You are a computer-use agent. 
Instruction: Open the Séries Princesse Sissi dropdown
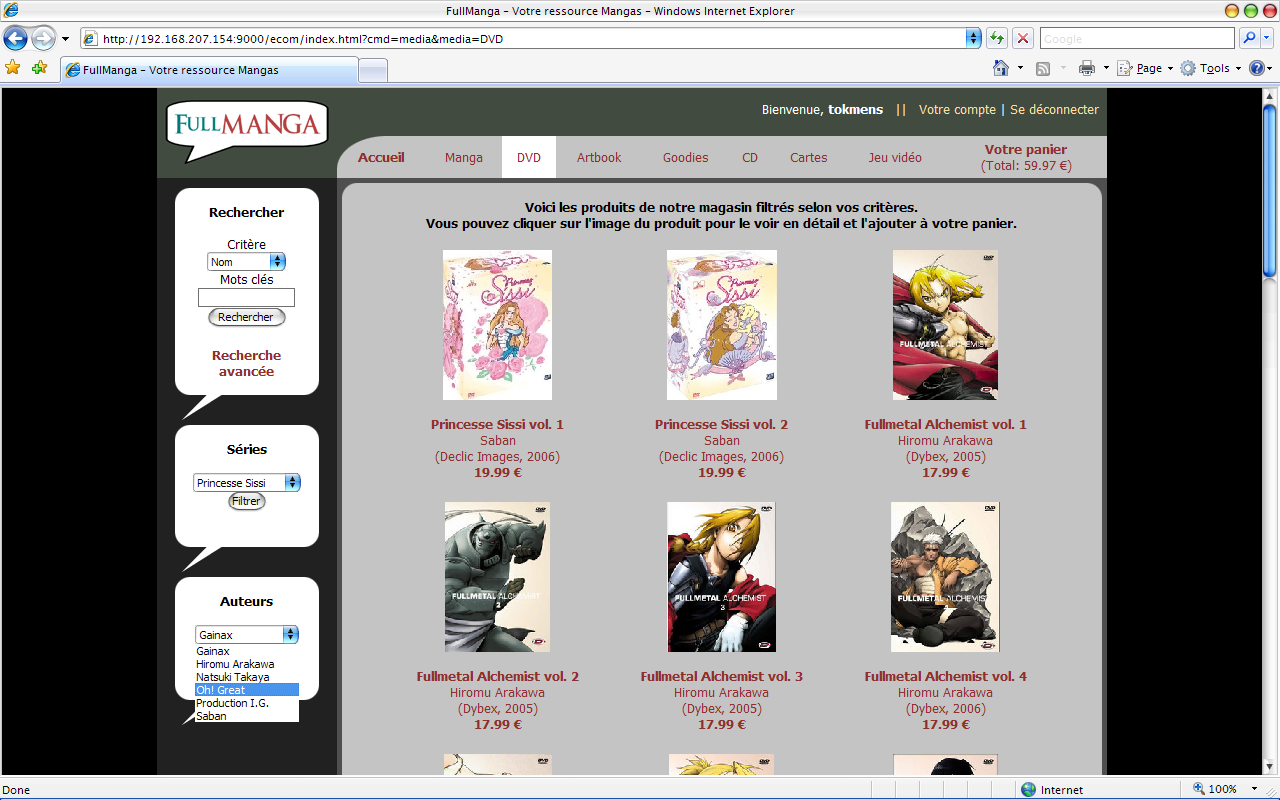pos(247,483)
